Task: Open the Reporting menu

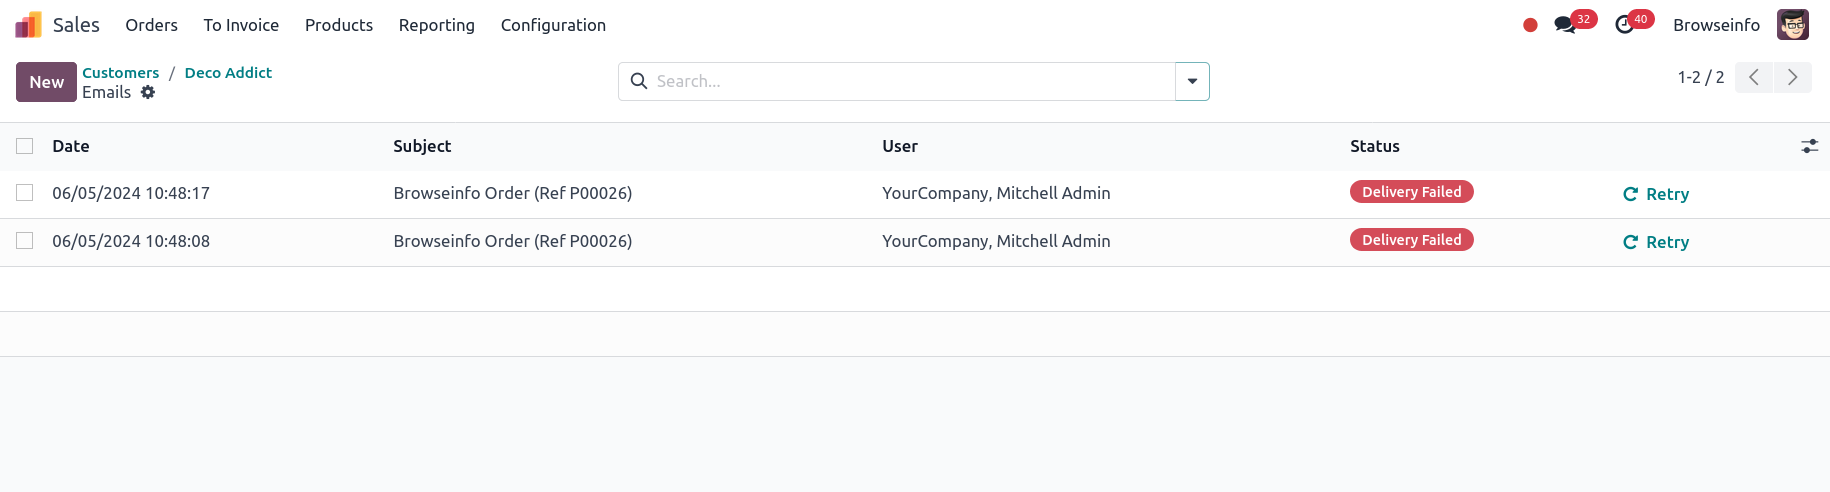Action: pyautogui.click(x=436, y=25)
